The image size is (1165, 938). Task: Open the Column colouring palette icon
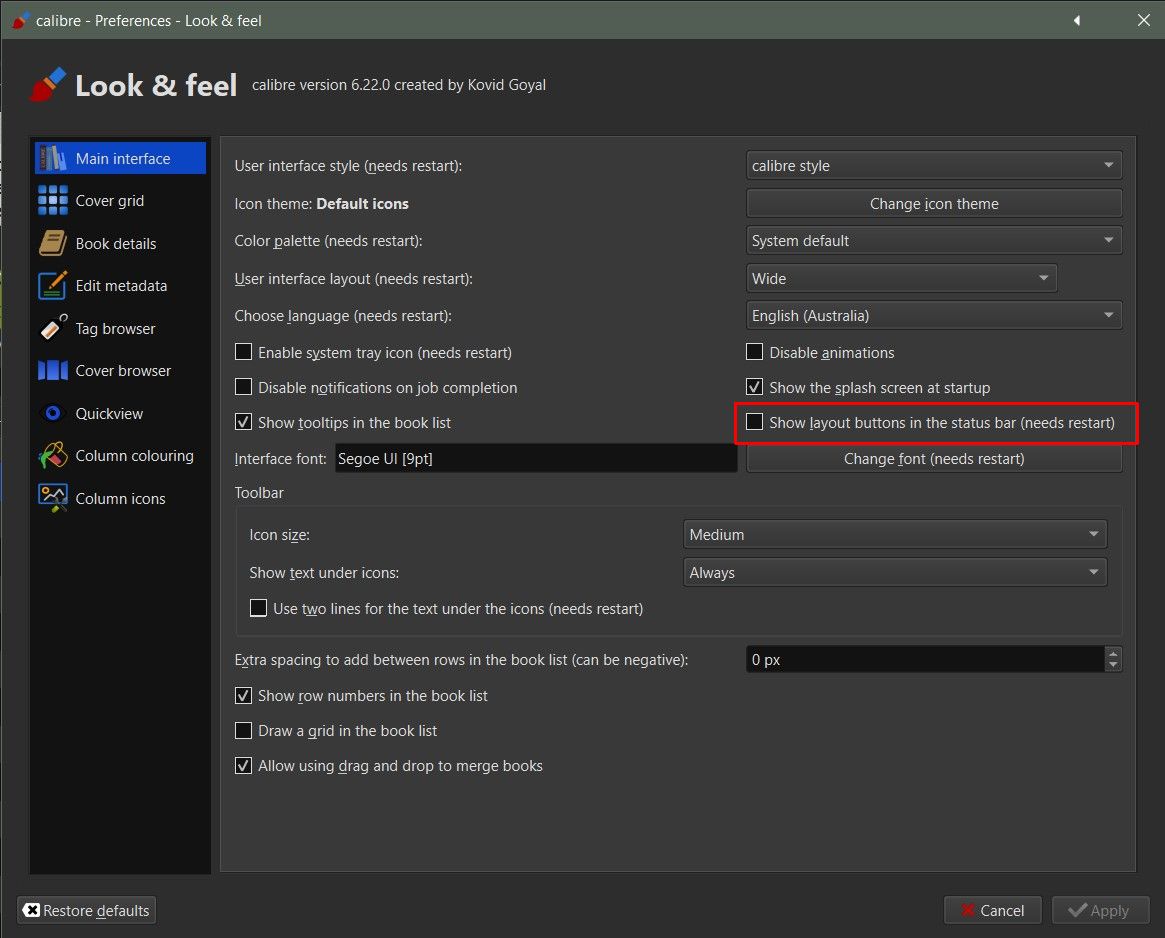coord(52,456)
